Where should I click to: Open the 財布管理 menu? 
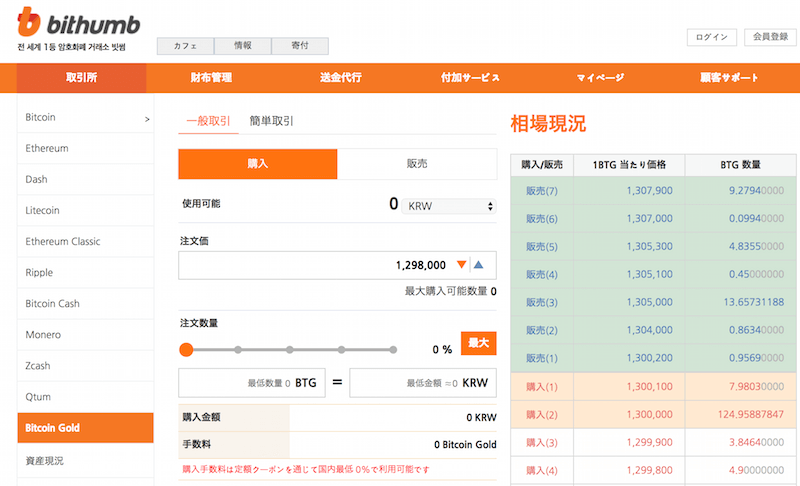click(211, 78)
